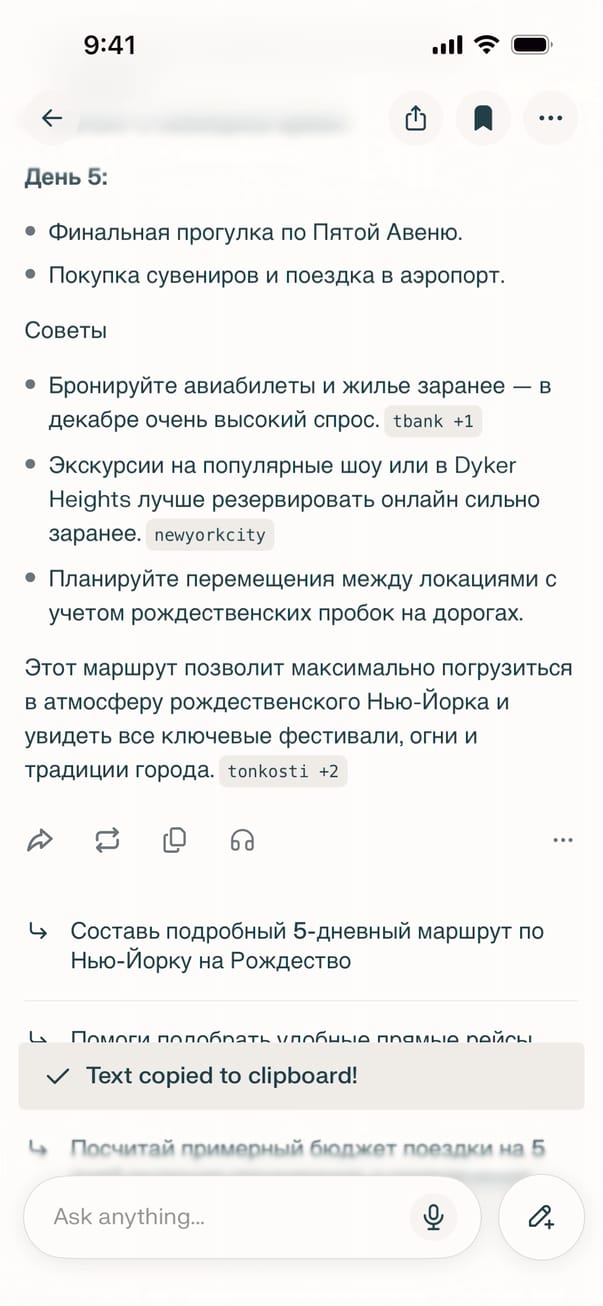
Task: Tap the back arrow button
Action: click(x=52, y=118)
